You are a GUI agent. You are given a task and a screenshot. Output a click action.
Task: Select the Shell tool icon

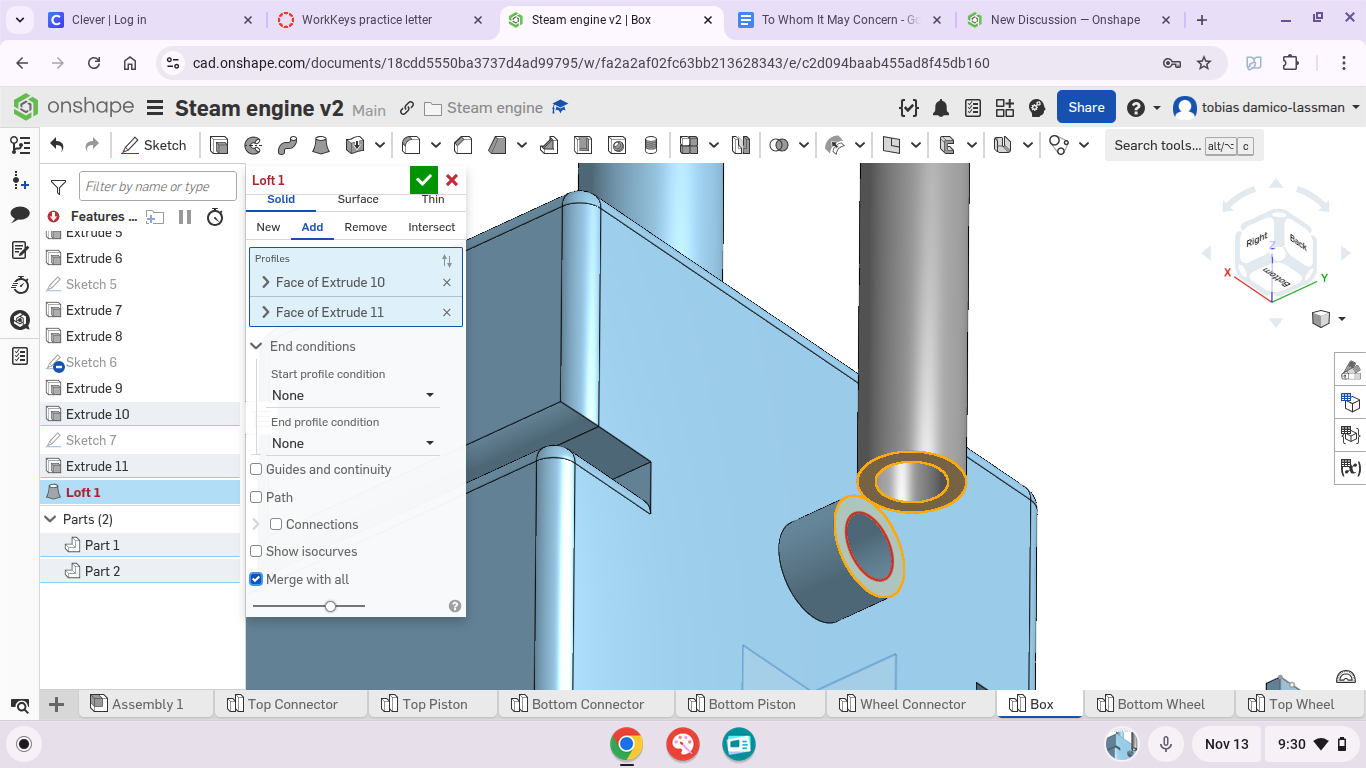coord(583,145)
